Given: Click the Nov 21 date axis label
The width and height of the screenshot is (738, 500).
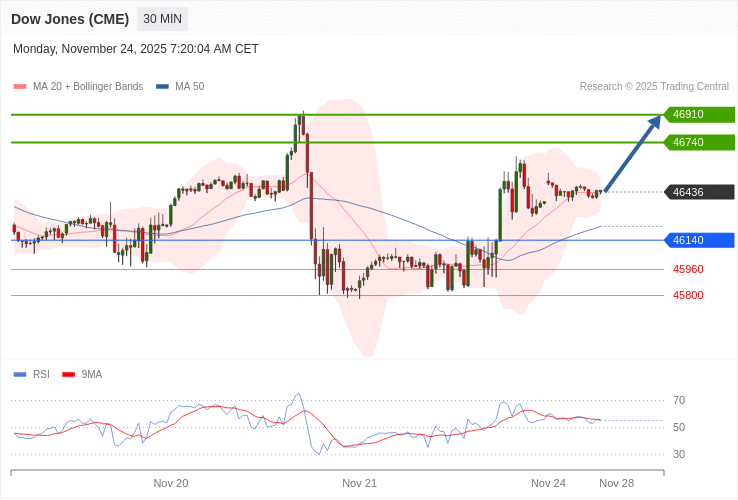Looking at the screenshot, I should [360, 484].
